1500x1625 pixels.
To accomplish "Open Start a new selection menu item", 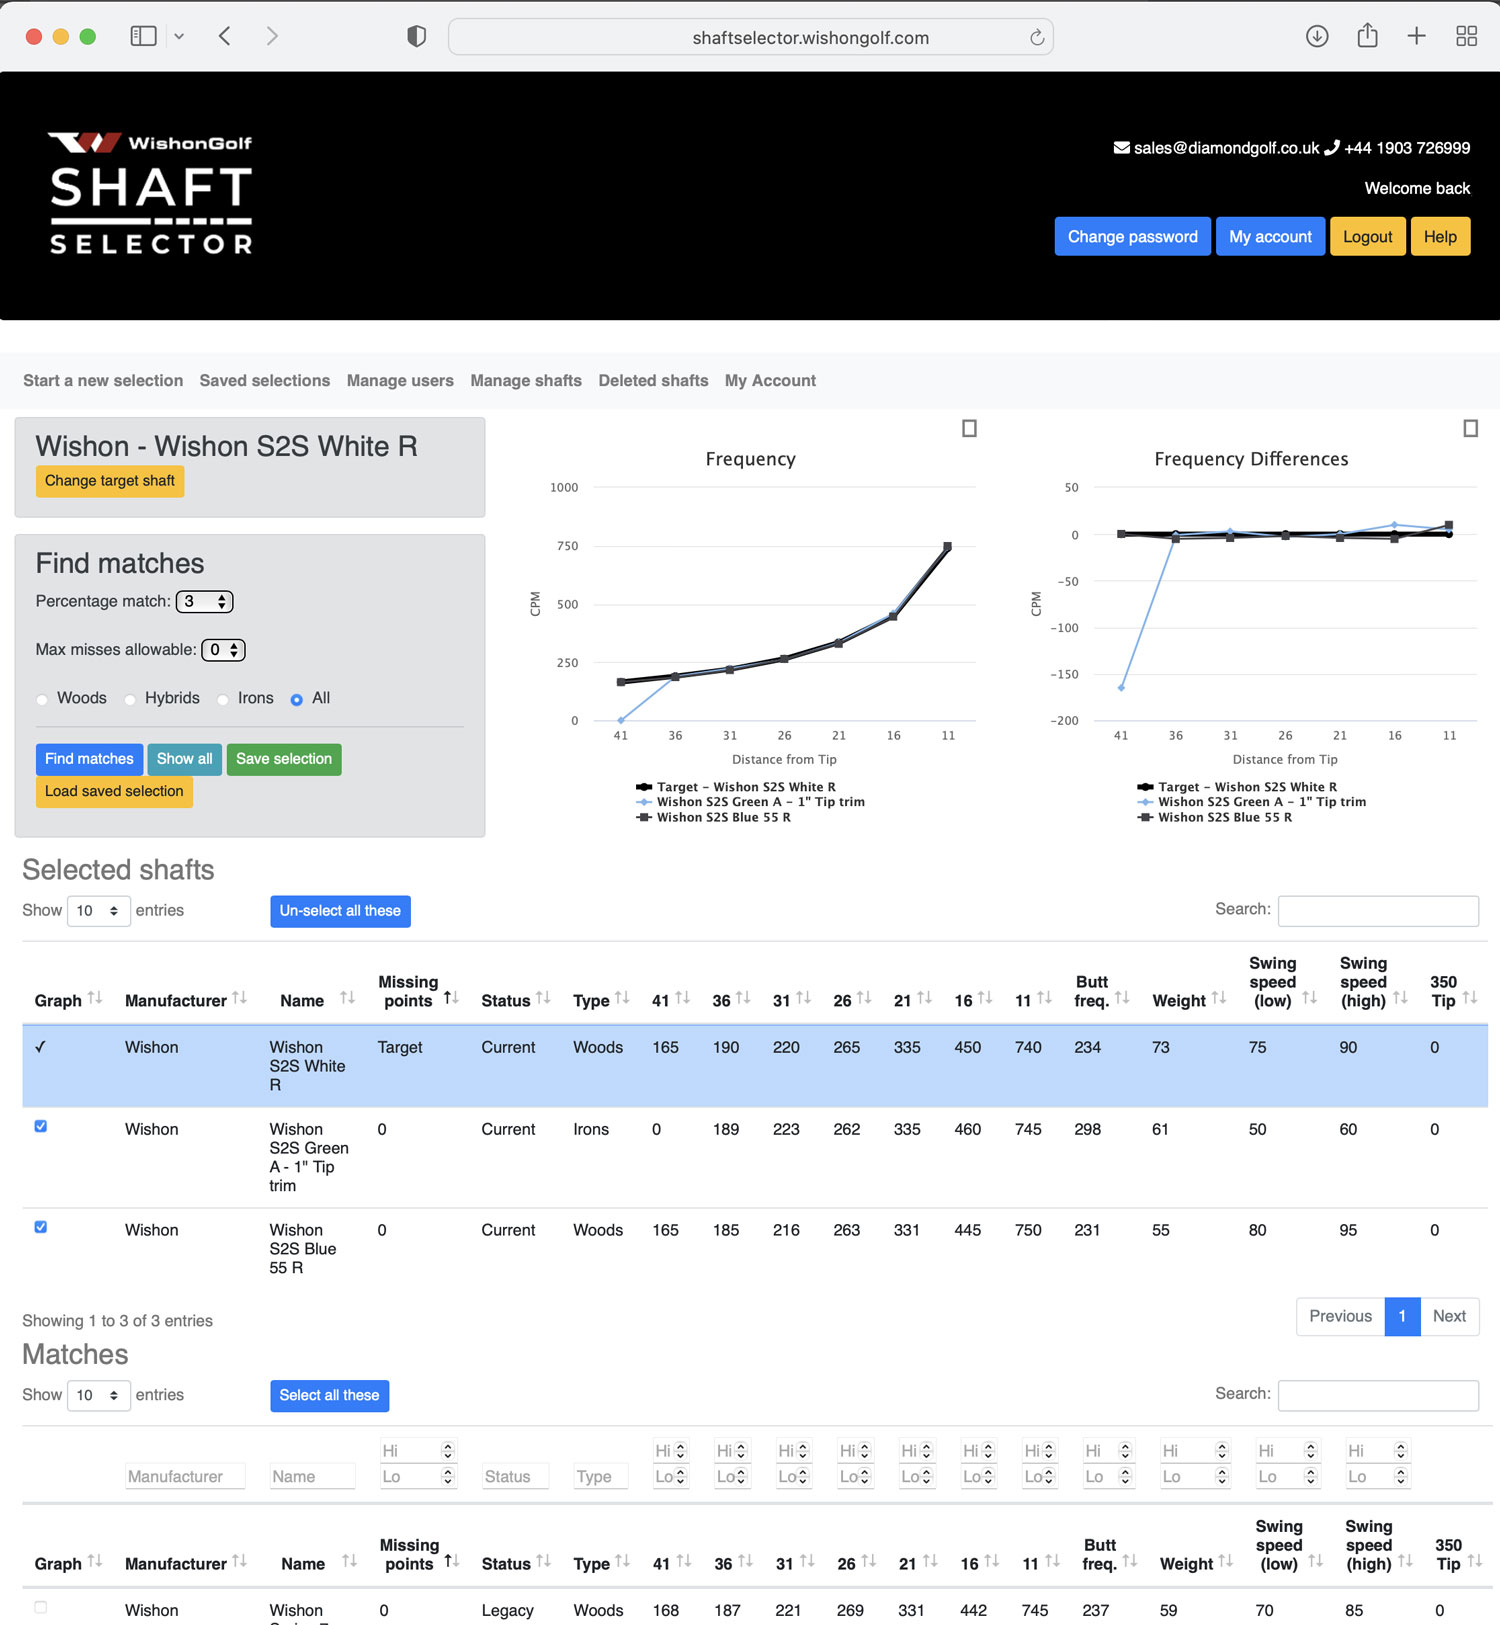I will pyautogui.click(x=103, y=381).
